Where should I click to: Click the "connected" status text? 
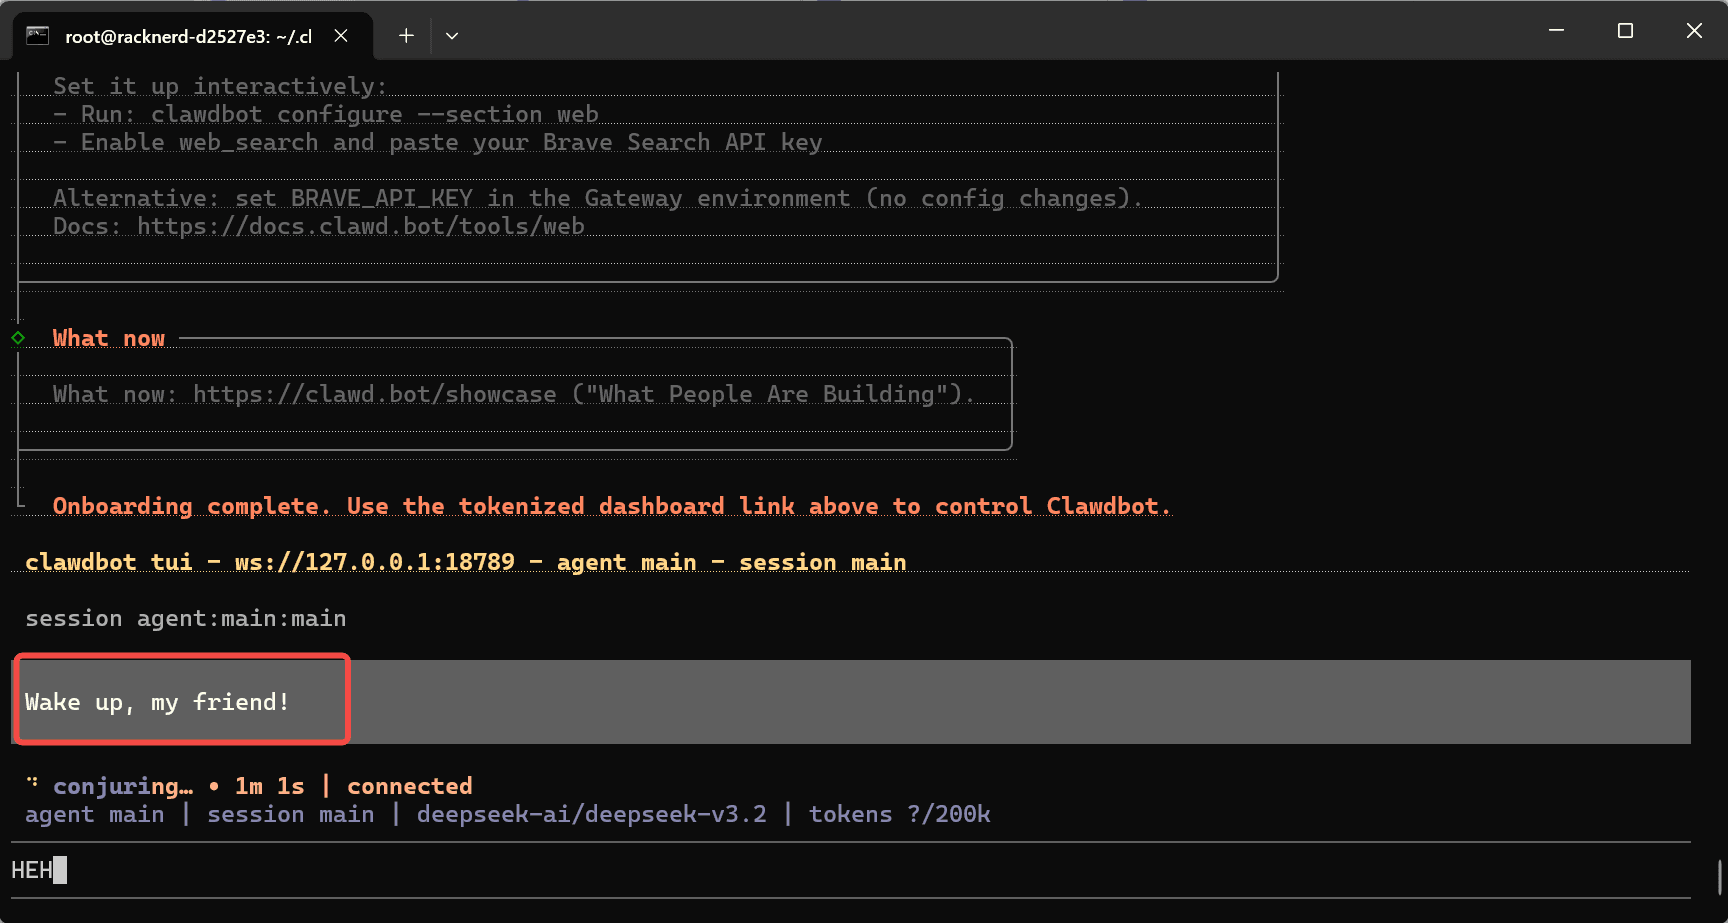[409, 787]
